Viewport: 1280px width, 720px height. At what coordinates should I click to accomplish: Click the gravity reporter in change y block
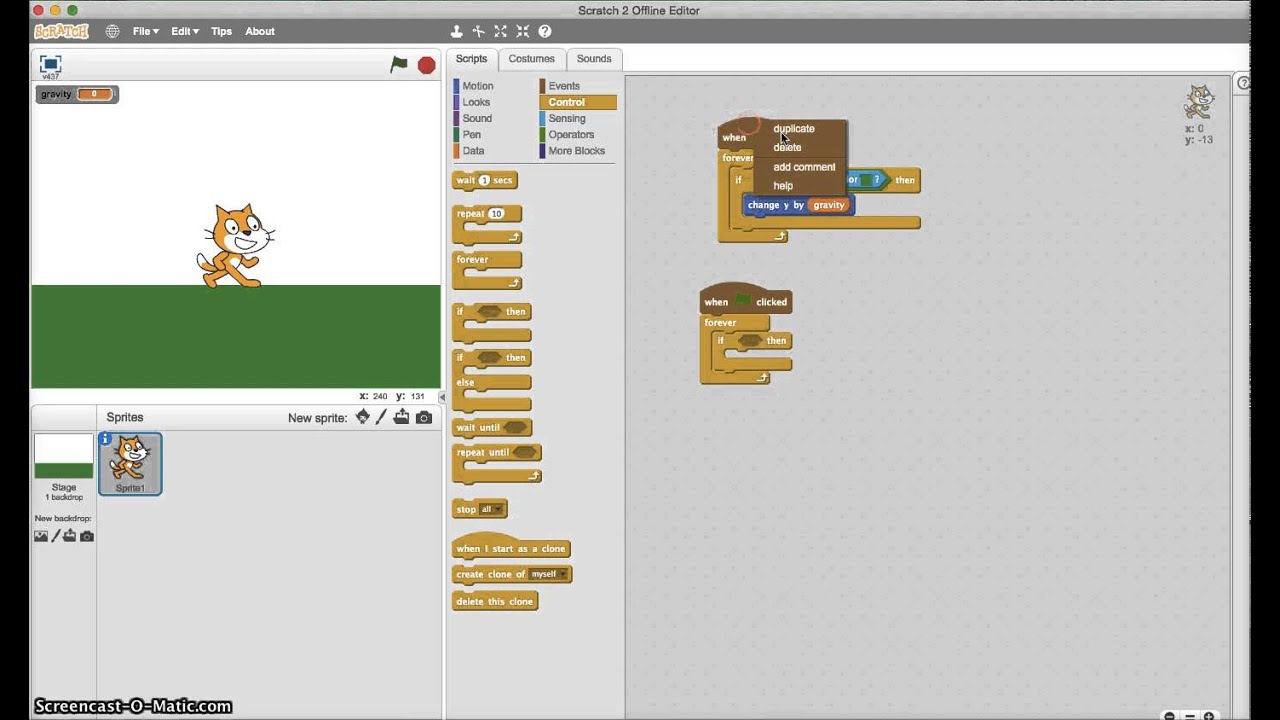click(x=828, y=205)
